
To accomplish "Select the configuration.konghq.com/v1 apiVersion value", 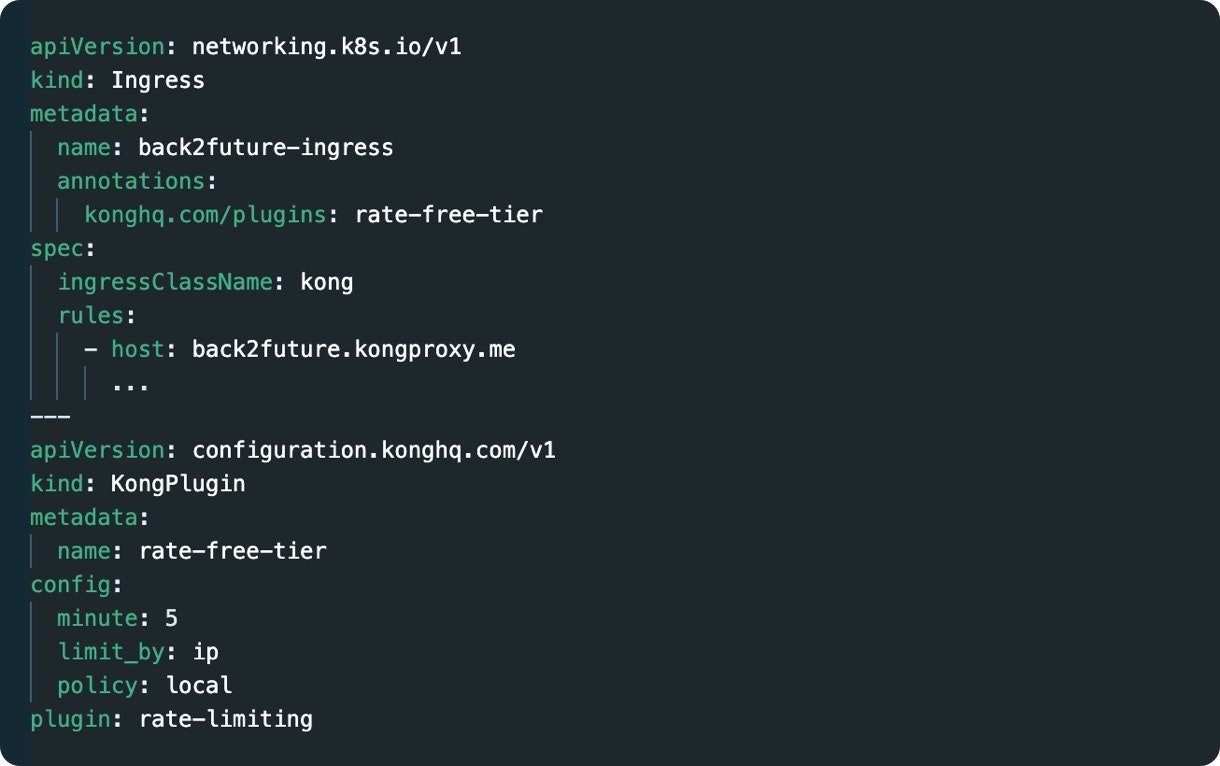I will pos(374,450).
